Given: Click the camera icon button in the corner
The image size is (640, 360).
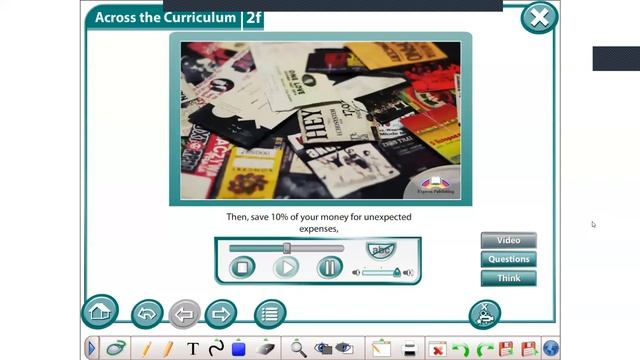Looking at the screenshot, I should click(x=484, y=315).
